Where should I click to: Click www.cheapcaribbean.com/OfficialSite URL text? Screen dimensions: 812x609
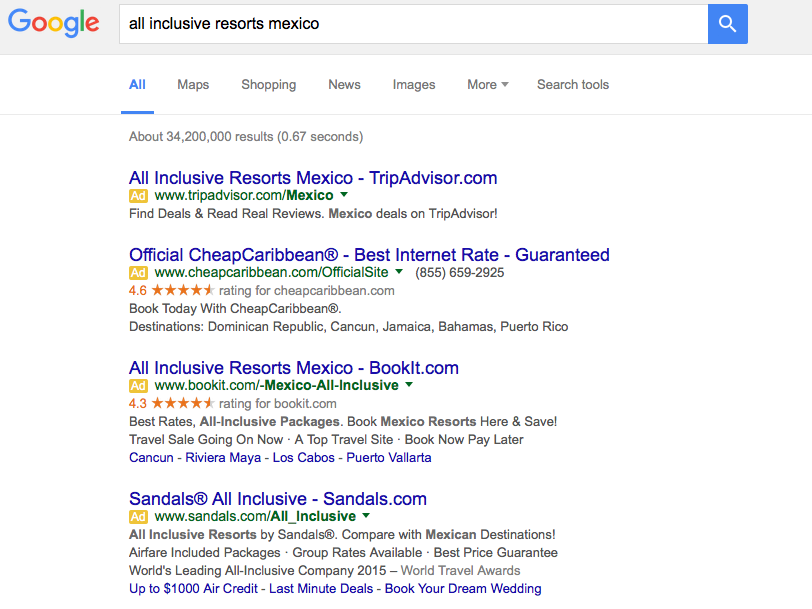click(271, 272)
